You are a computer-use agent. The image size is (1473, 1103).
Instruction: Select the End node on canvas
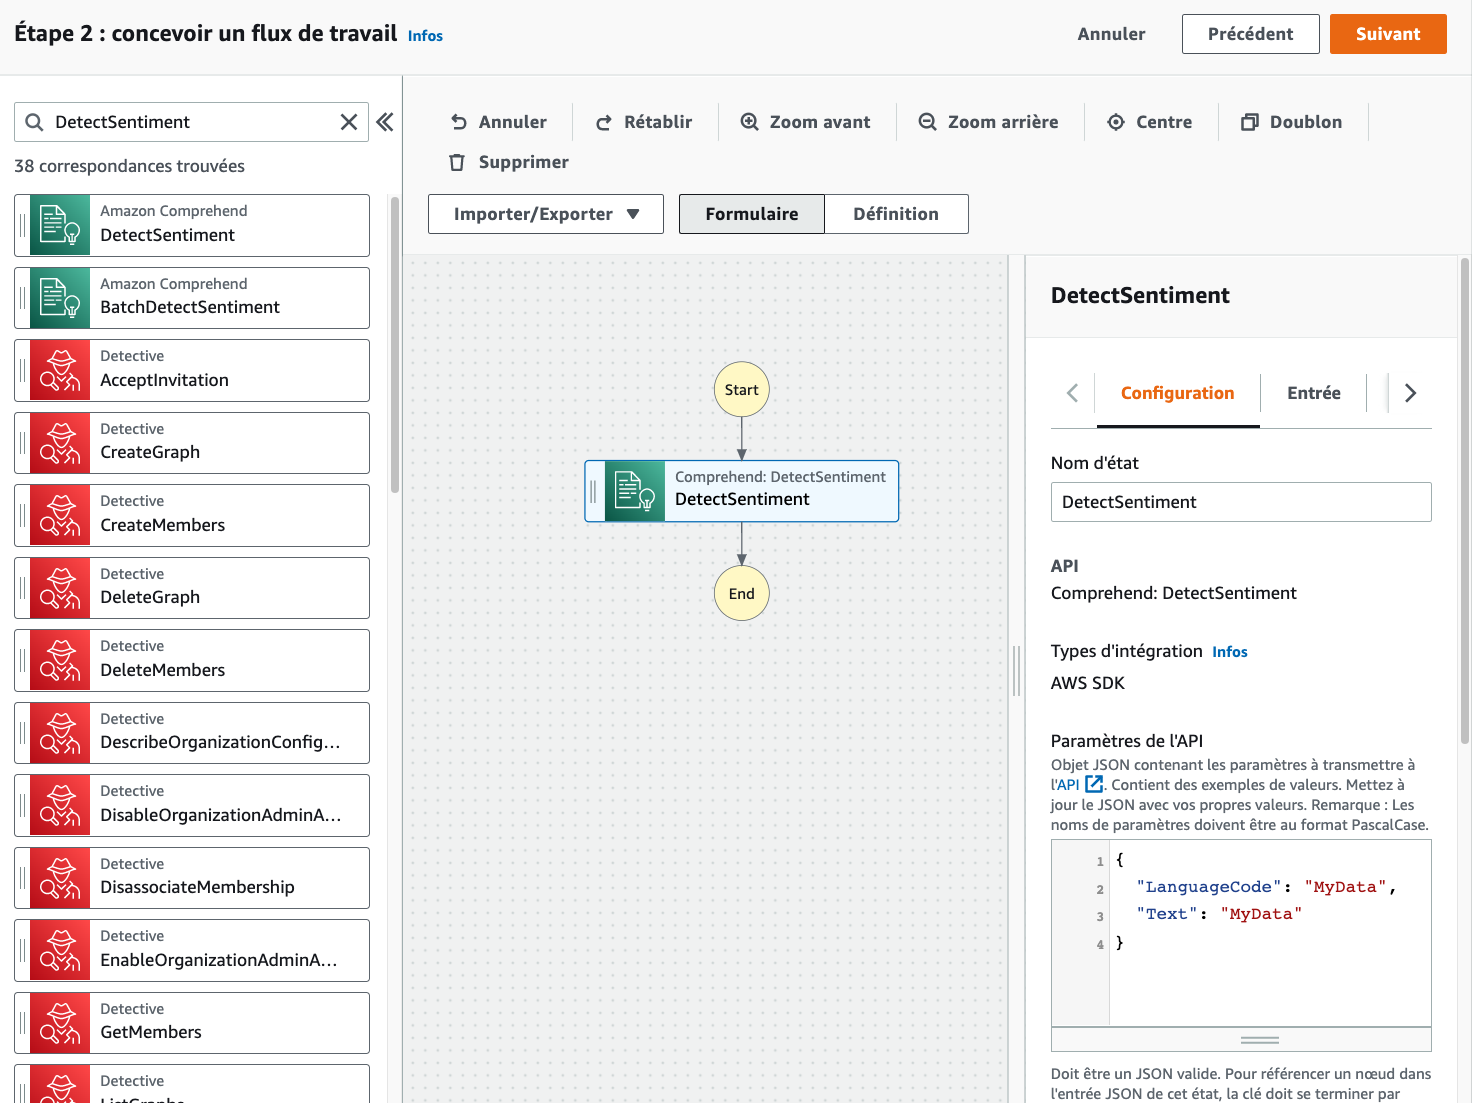(742, 593)
